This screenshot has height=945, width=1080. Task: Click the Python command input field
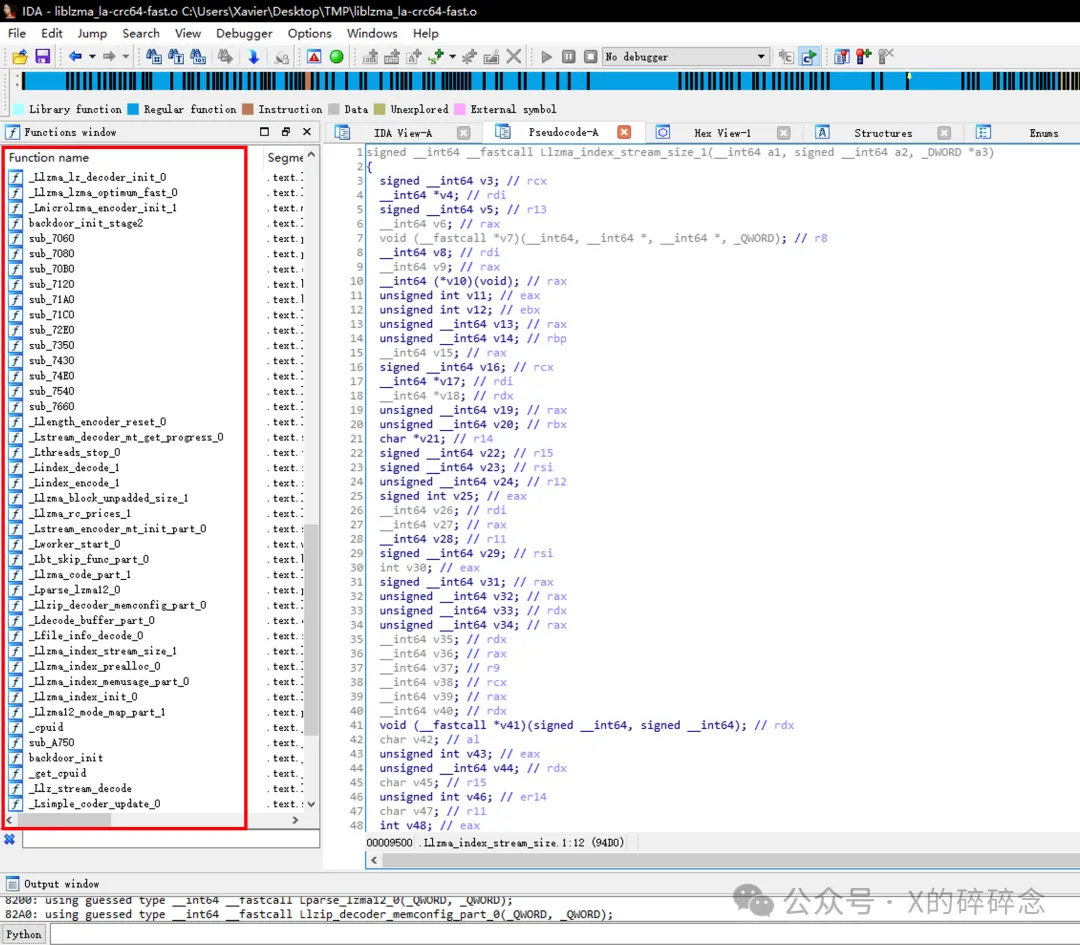point(560,934)
